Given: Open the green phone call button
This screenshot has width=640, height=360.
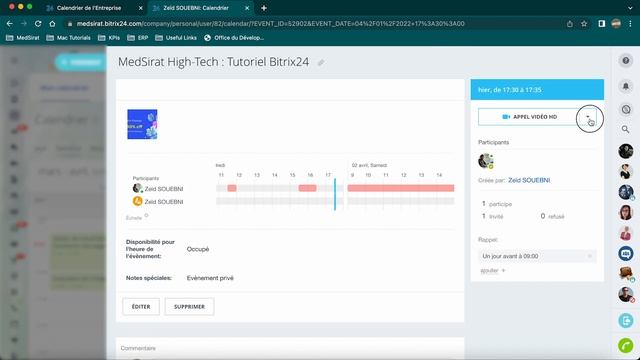Looking at the screenshot, I should [x=626, y=345].
